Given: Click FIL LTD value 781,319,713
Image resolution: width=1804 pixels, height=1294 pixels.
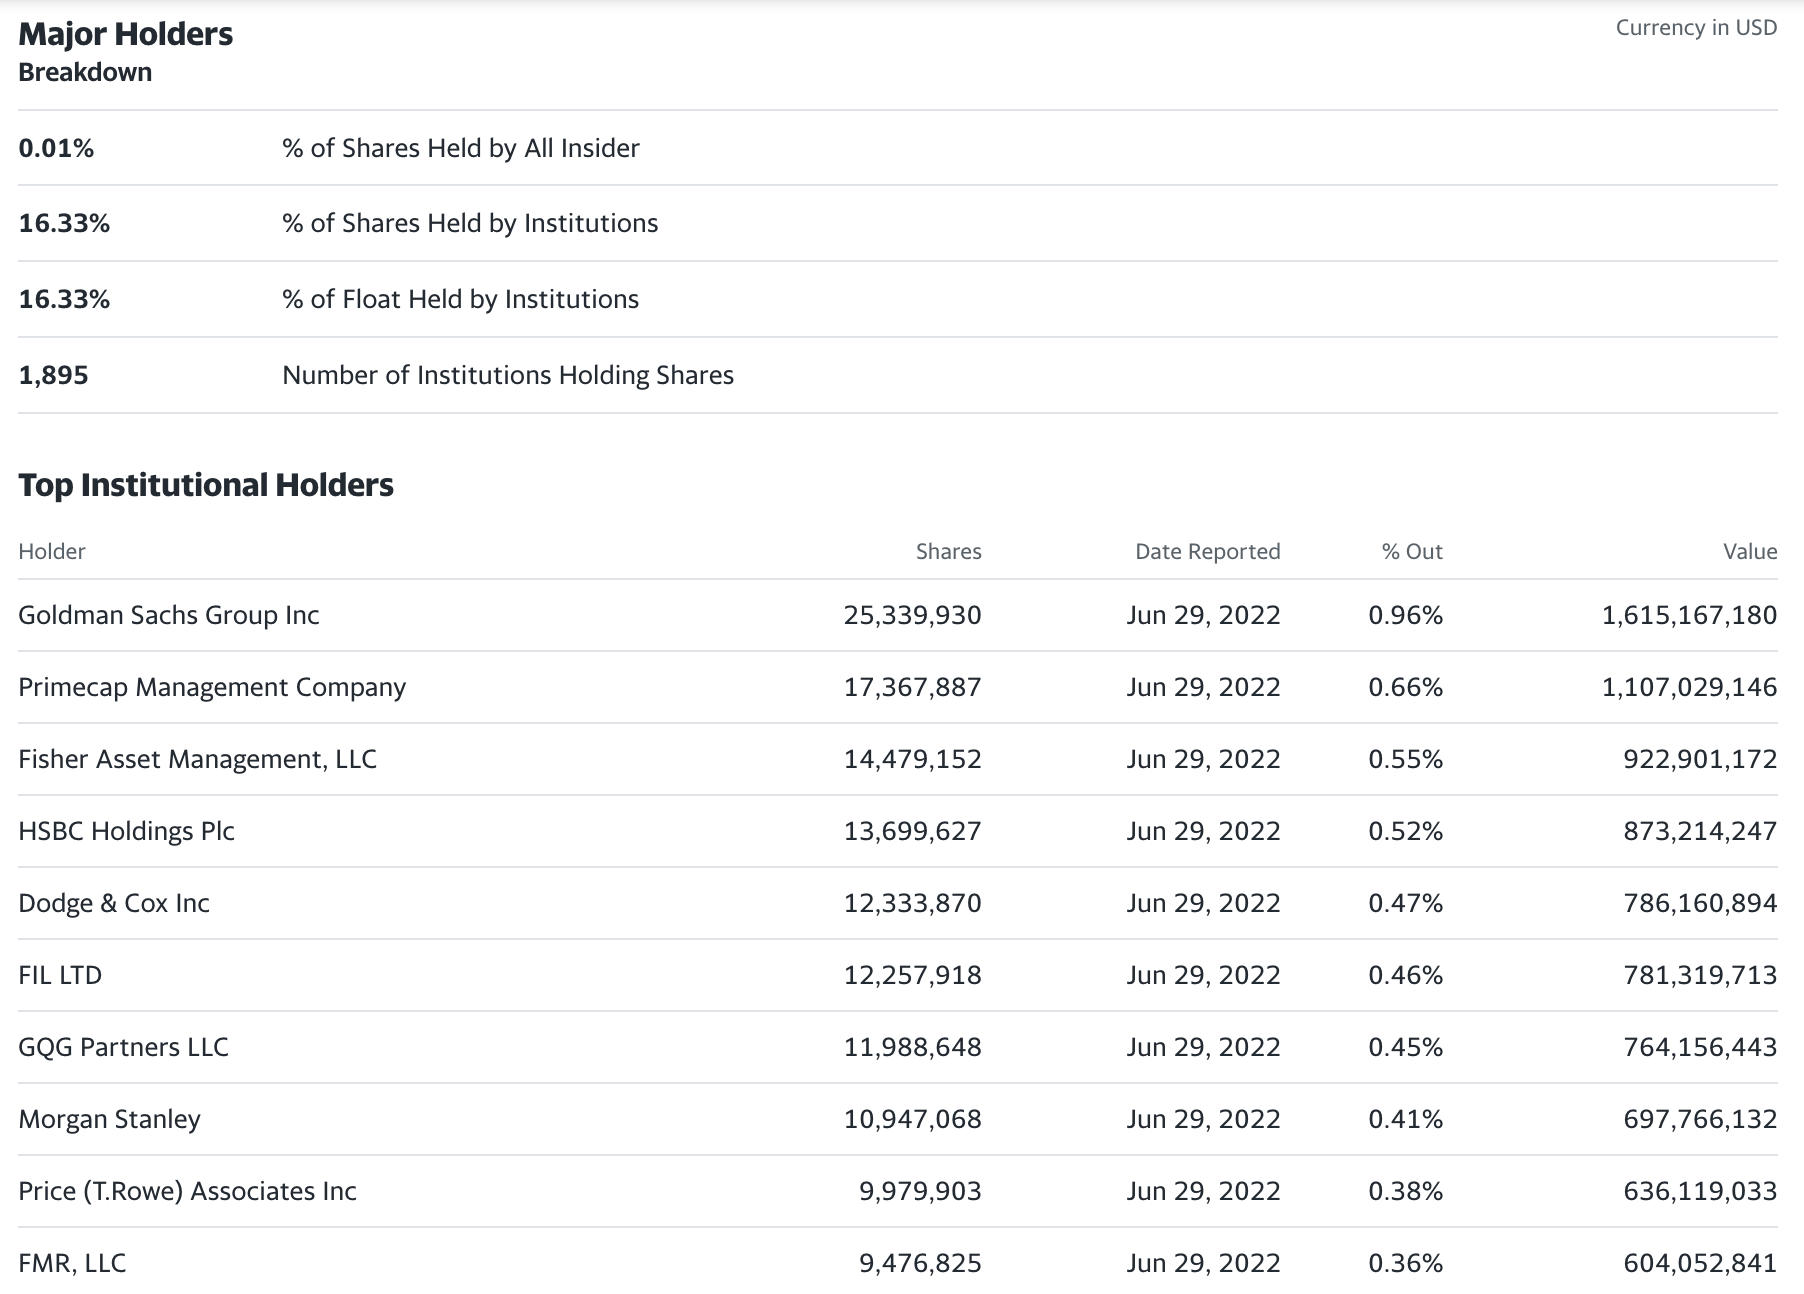Looking at the screenshot, I should (x=1700, y=975).
